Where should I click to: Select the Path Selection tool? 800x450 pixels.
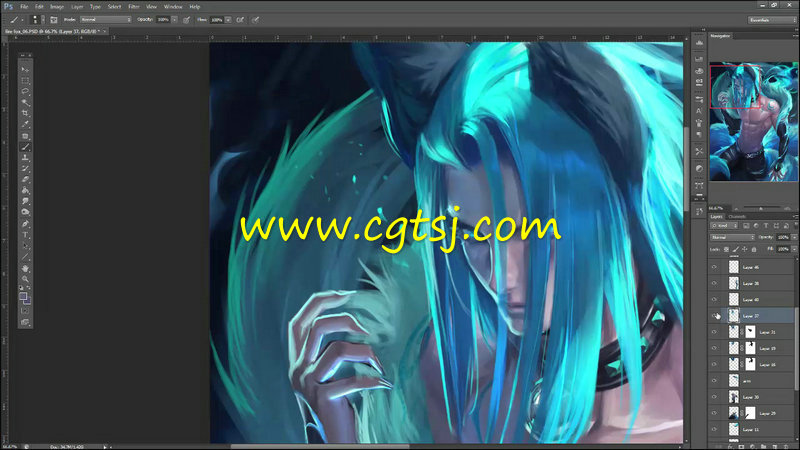(x=25, y=246)
